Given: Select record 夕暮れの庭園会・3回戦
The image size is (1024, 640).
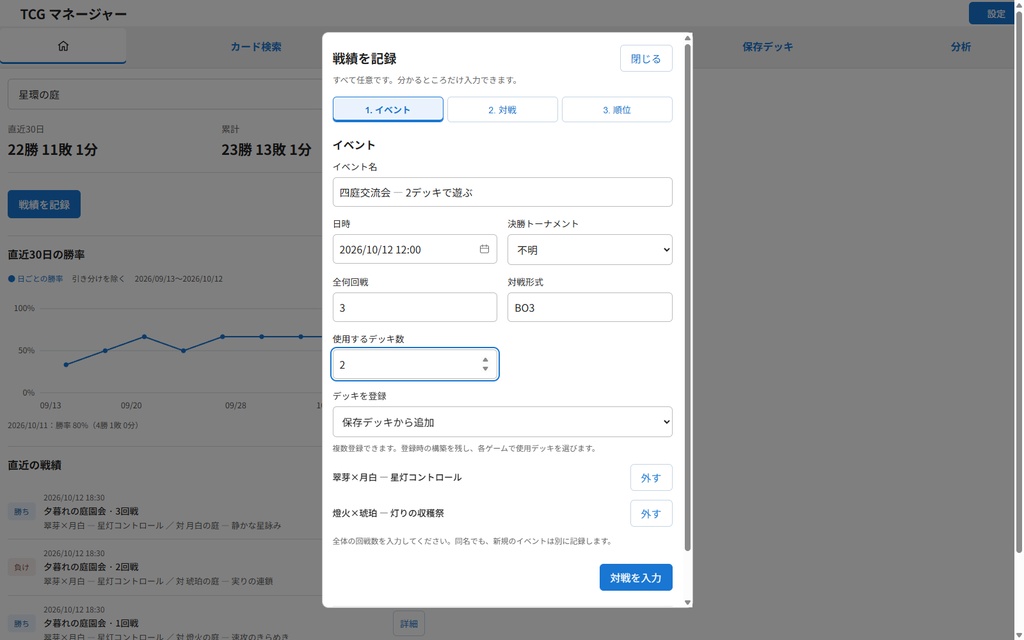Looking at the screenshot, I should (x=91, y=511).
